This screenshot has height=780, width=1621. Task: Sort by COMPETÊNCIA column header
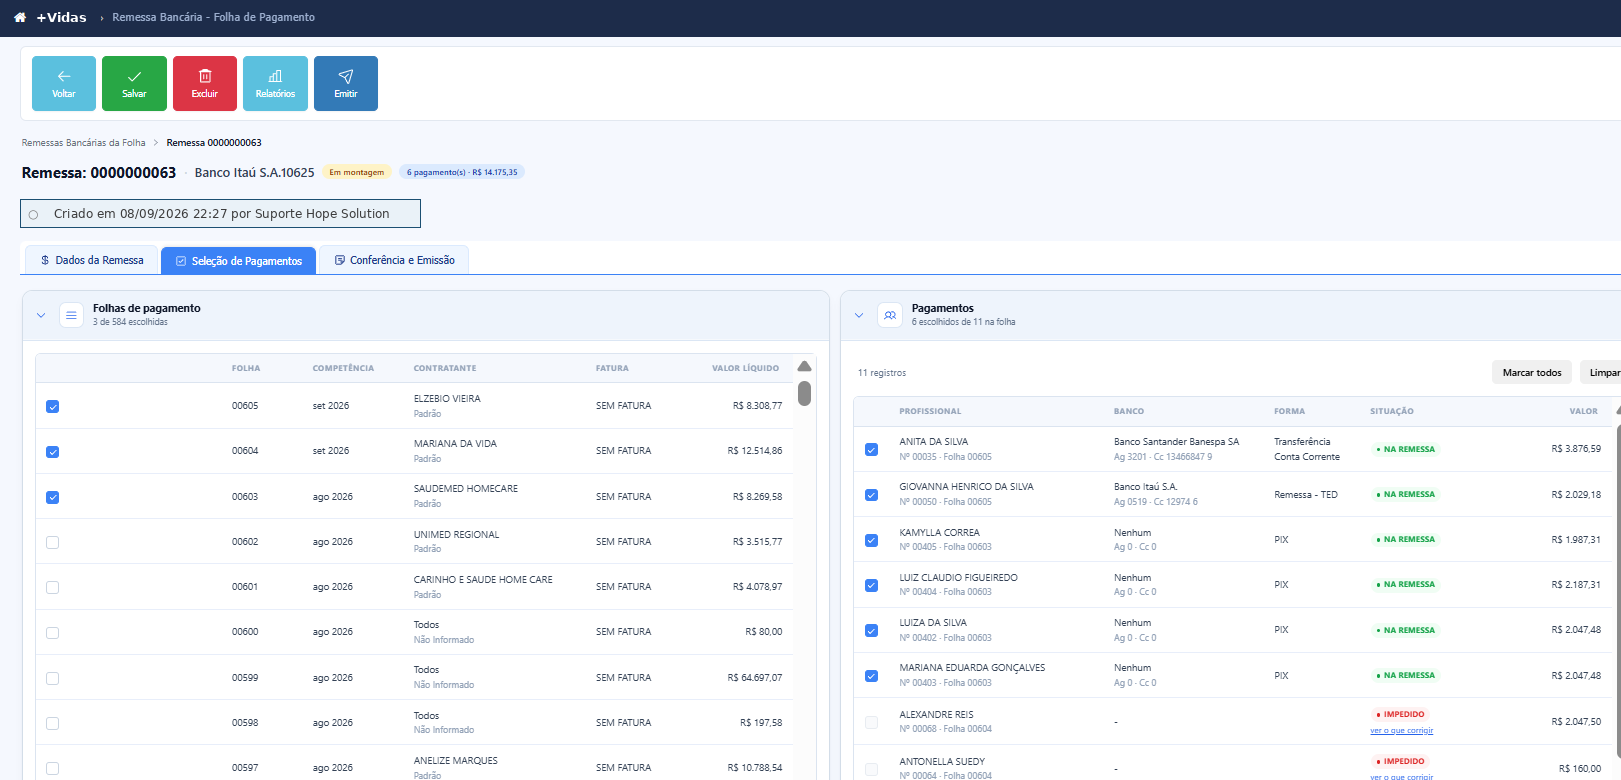click(343, 368)
